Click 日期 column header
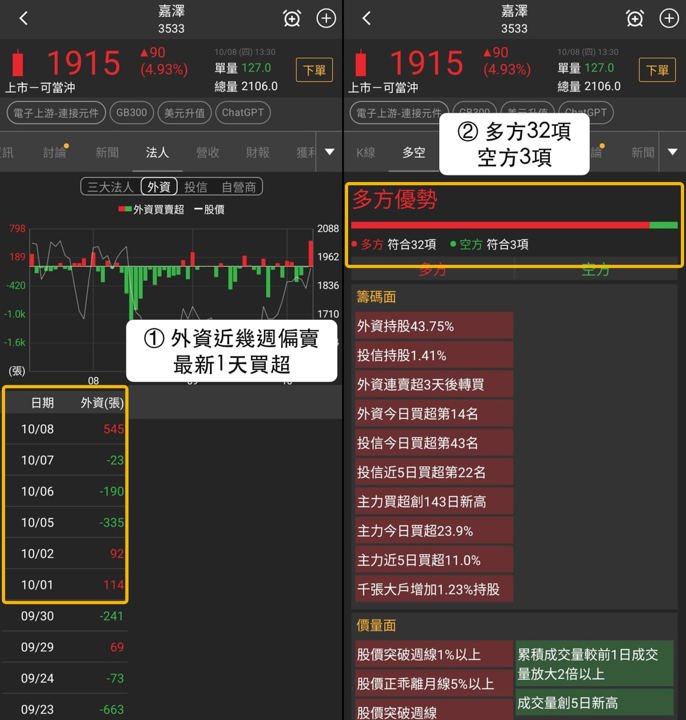 [x=42, y=403]
